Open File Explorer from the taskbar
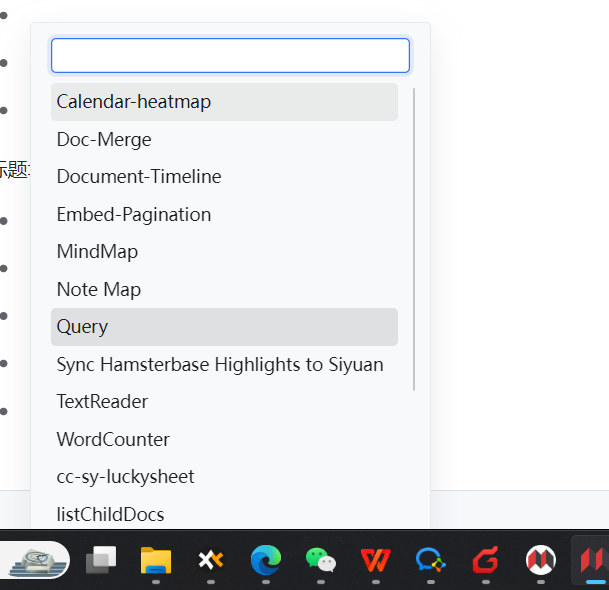 pos(156,560)
